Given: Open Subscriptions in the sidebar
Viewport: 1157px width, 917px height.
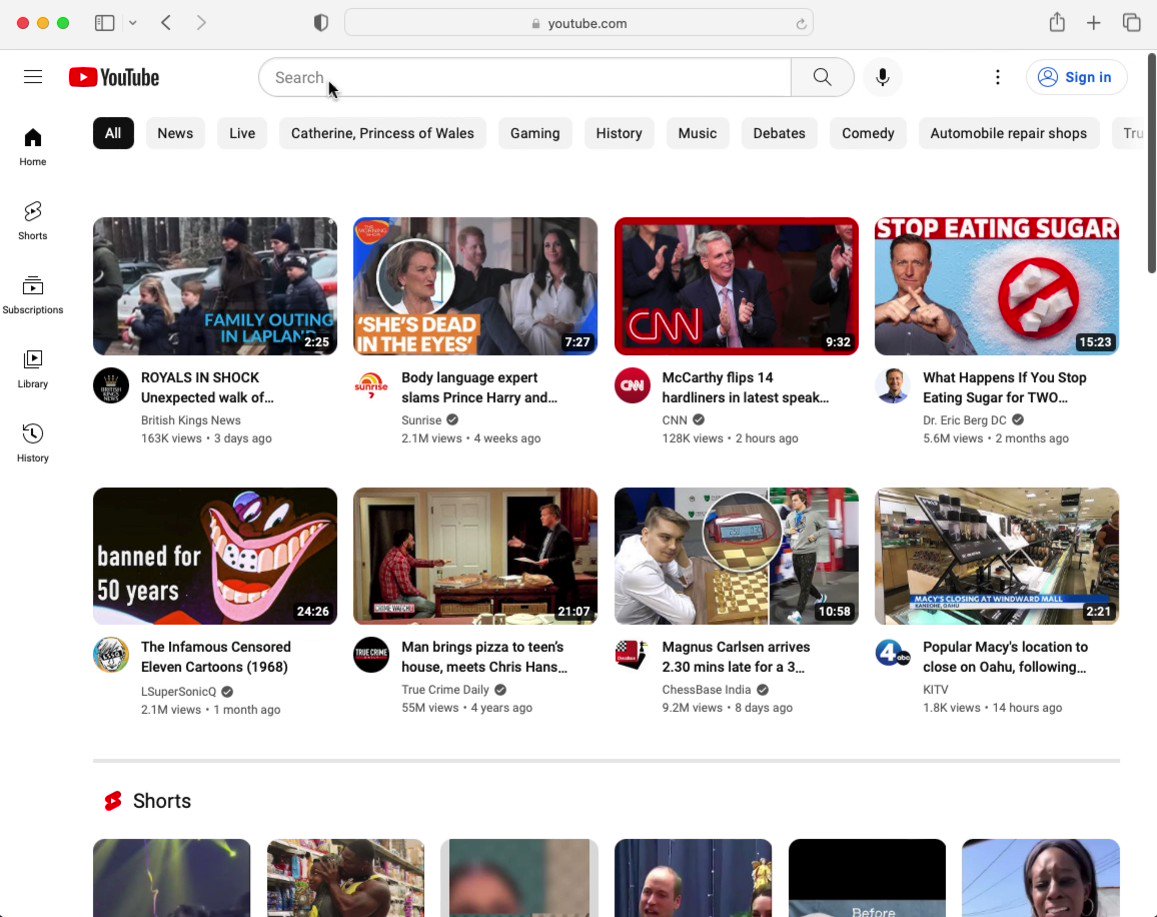Looking at the screenshot, I should 32,295.
